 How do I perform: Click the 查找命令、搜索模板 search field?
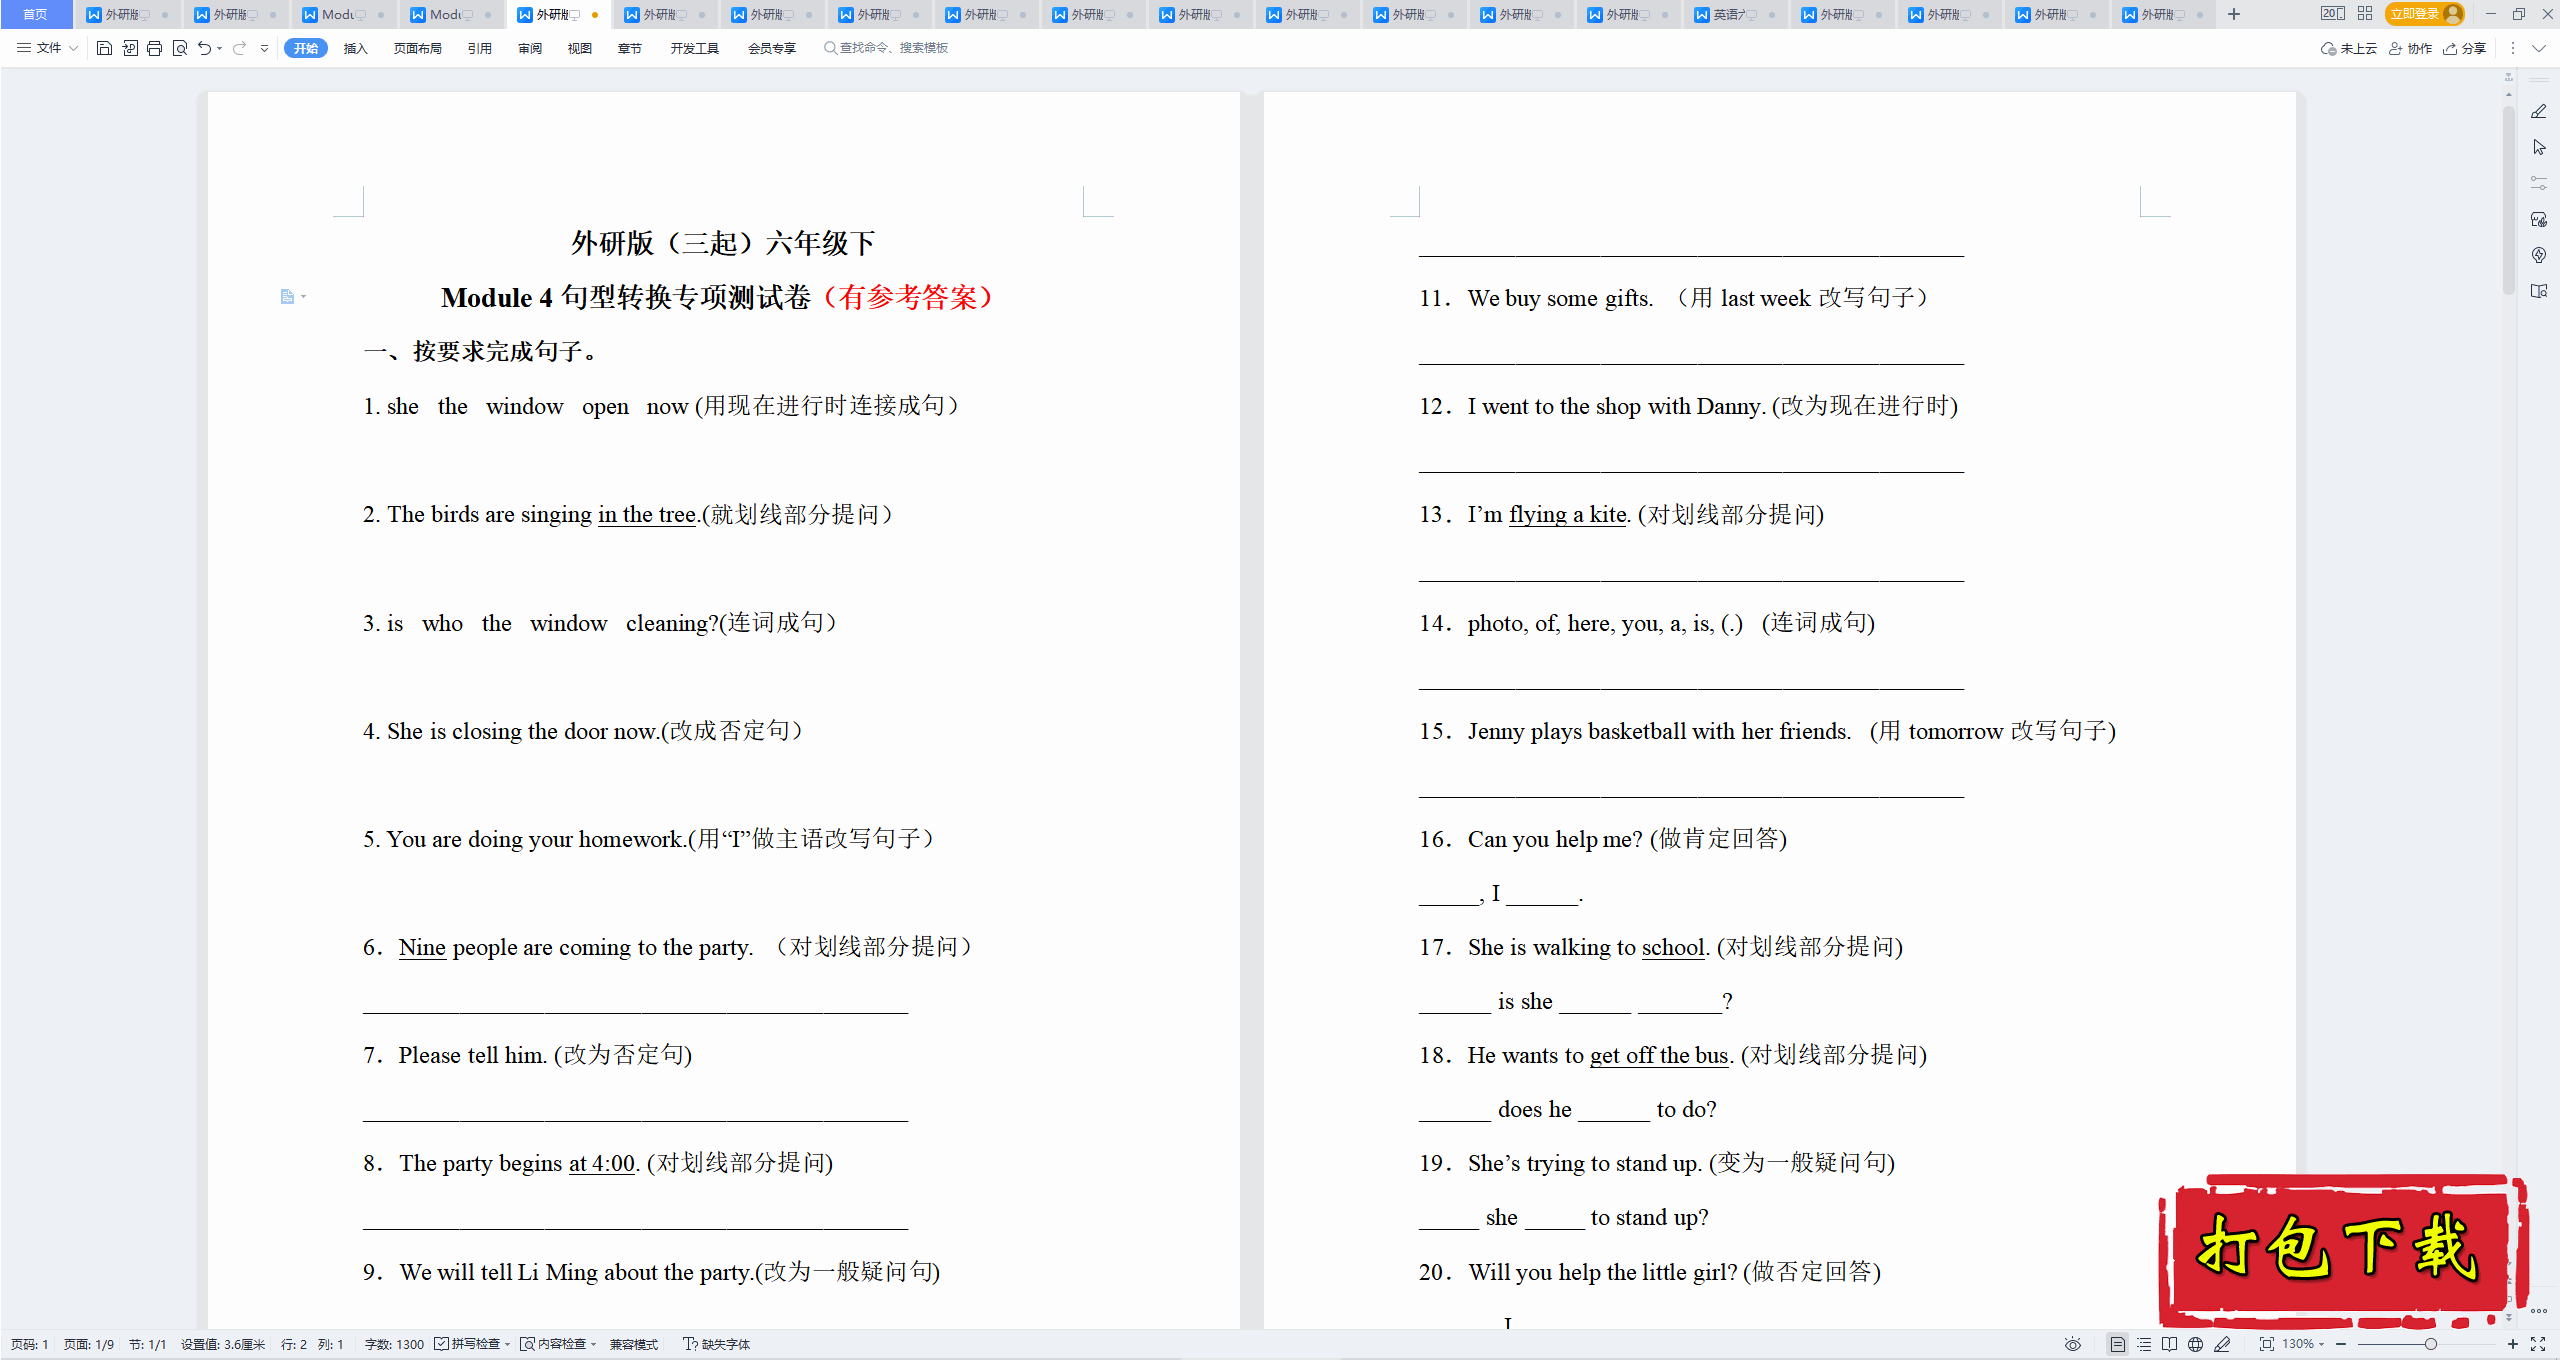886,48
